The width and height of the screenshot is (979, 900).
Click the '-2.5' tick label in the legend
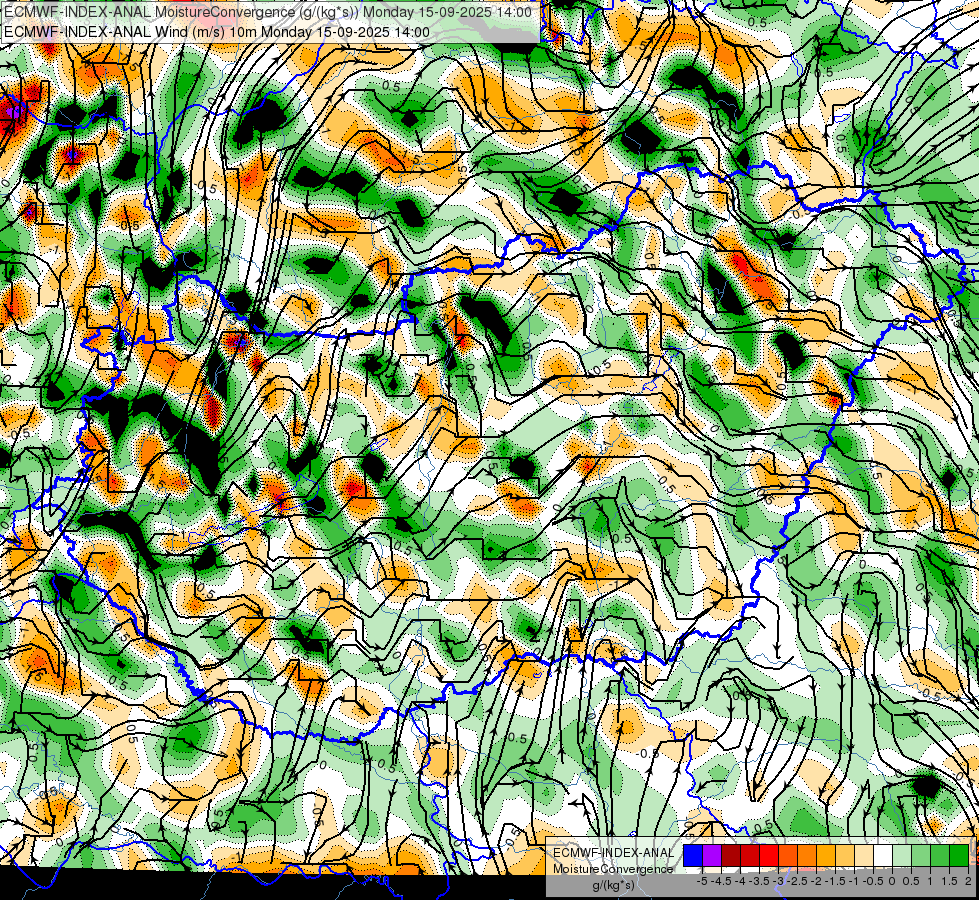[x=797, y=881]
